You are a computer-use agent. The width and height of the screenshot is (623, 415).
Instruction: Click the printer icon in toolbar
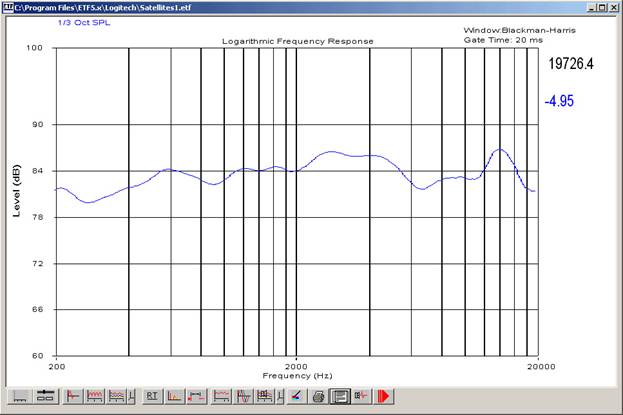[318, 396]
